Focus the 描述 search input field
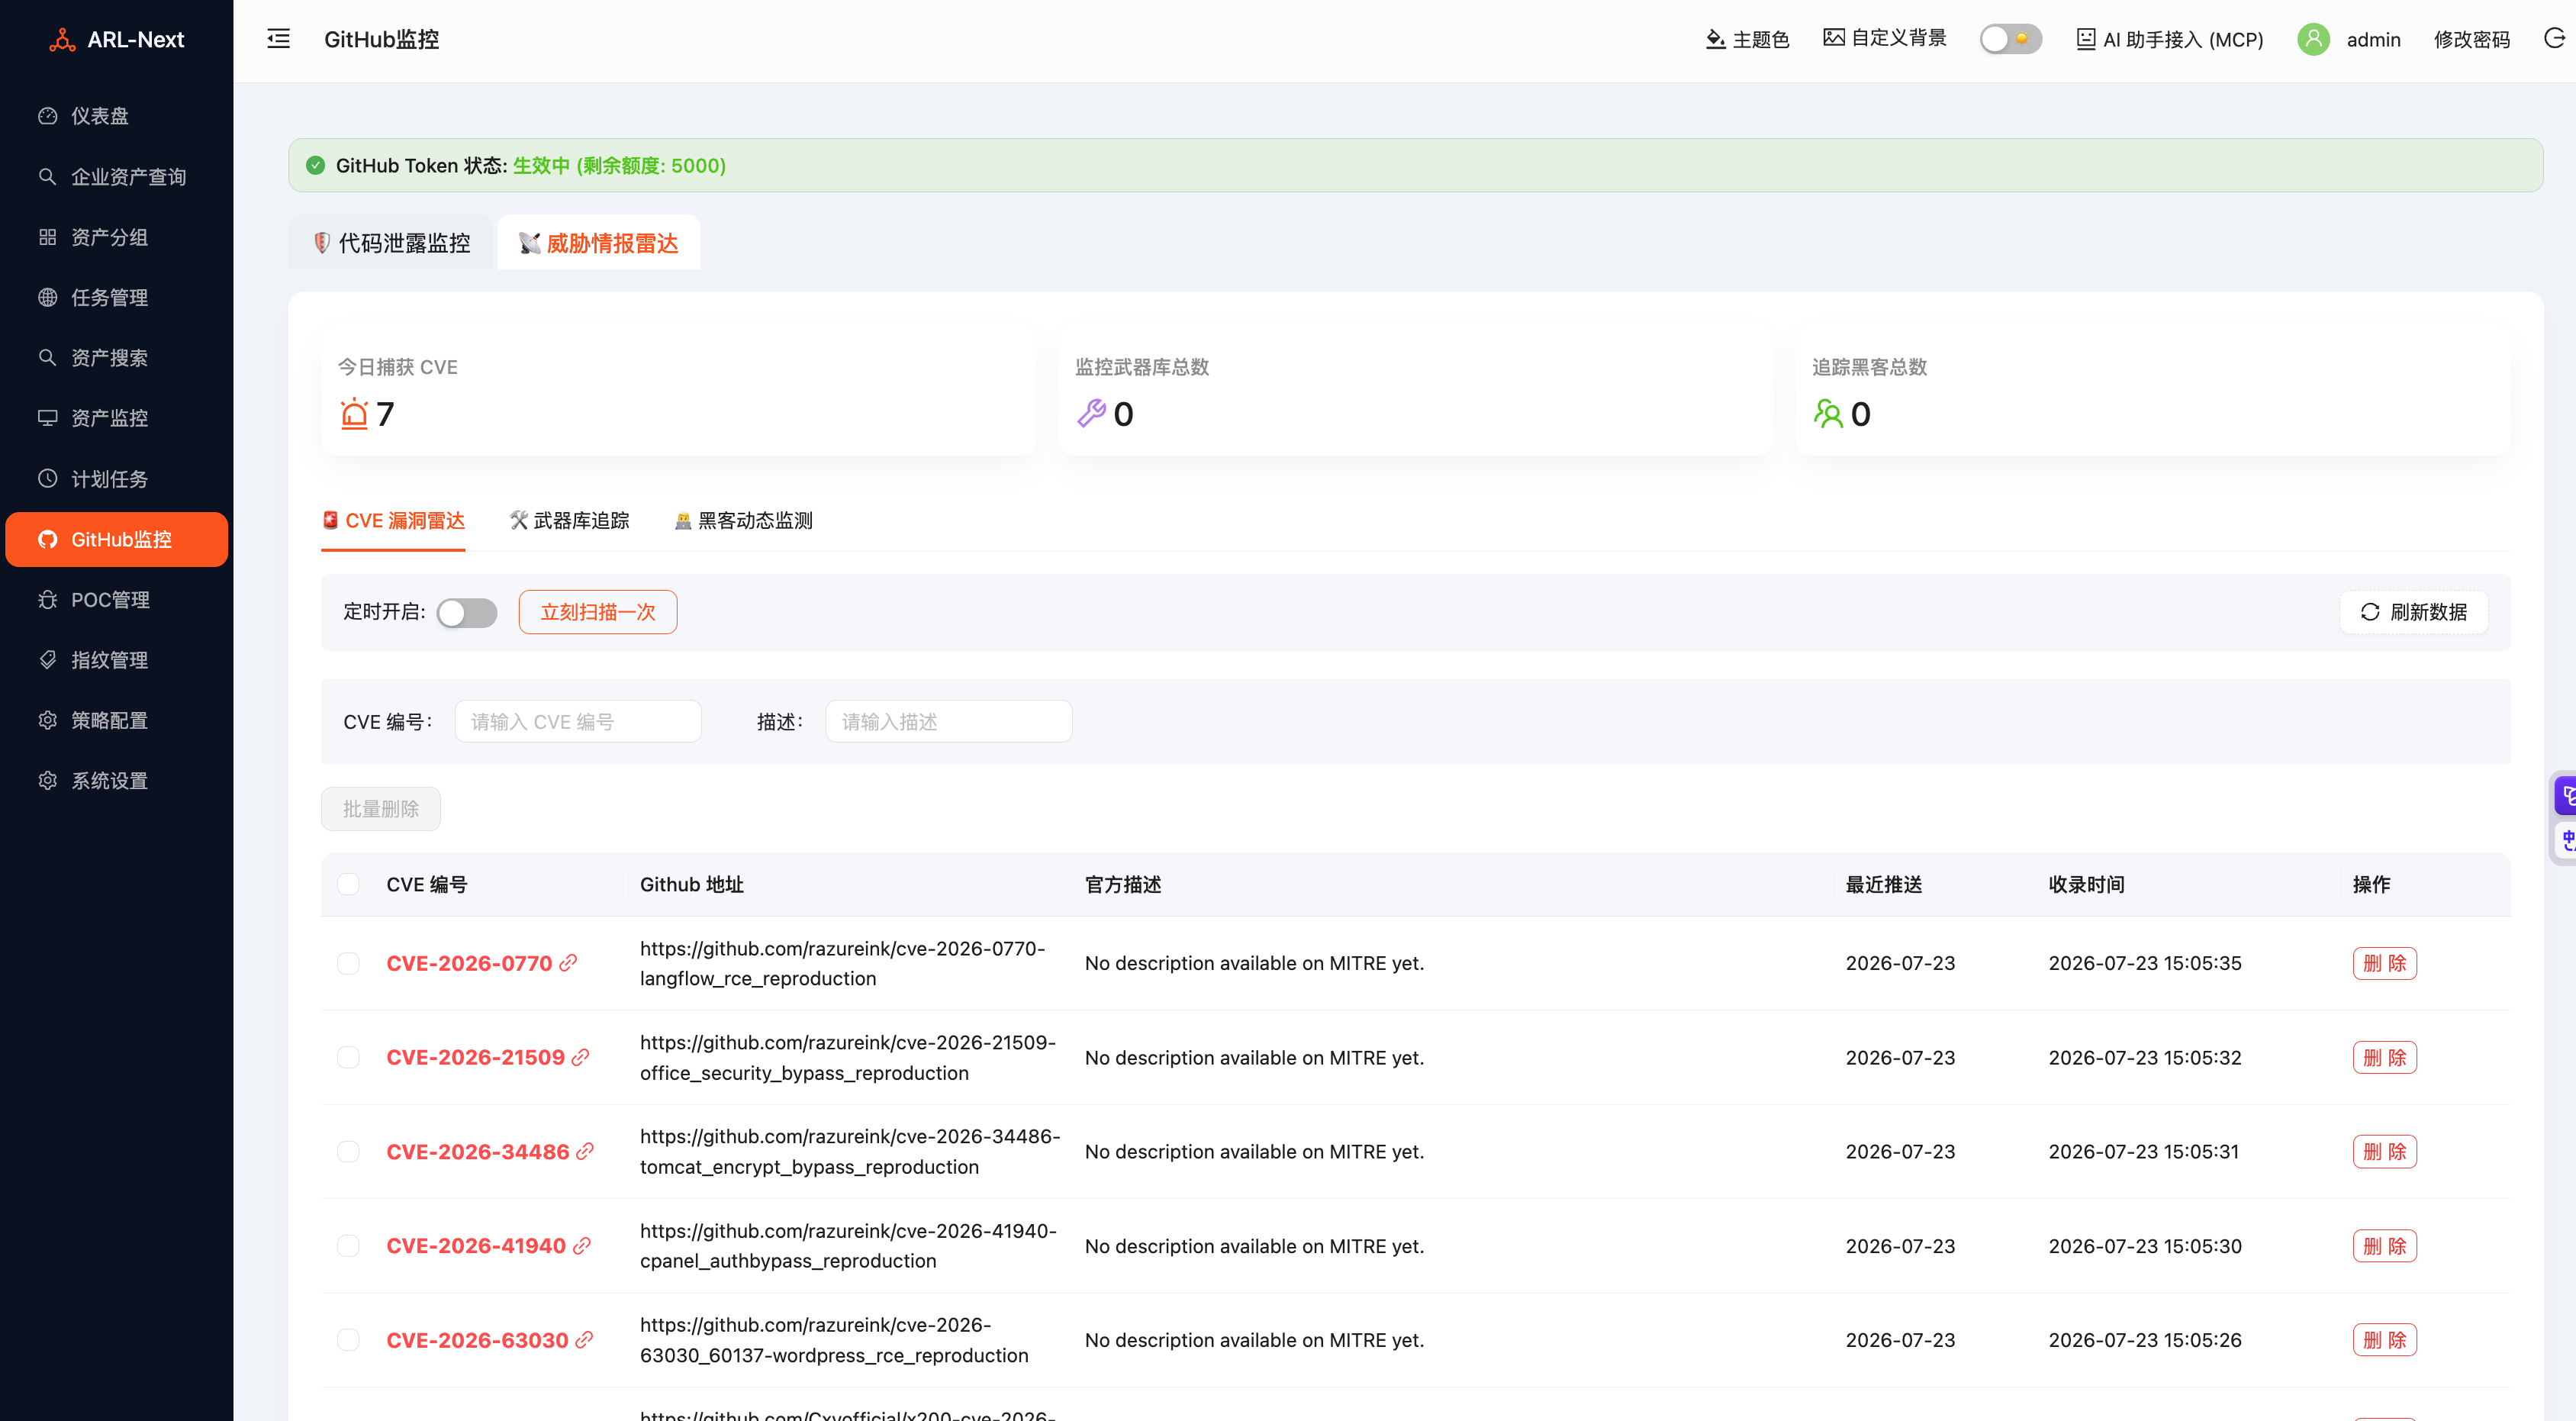This screenshot has width=2576, height=1421. tap(948, 721)
